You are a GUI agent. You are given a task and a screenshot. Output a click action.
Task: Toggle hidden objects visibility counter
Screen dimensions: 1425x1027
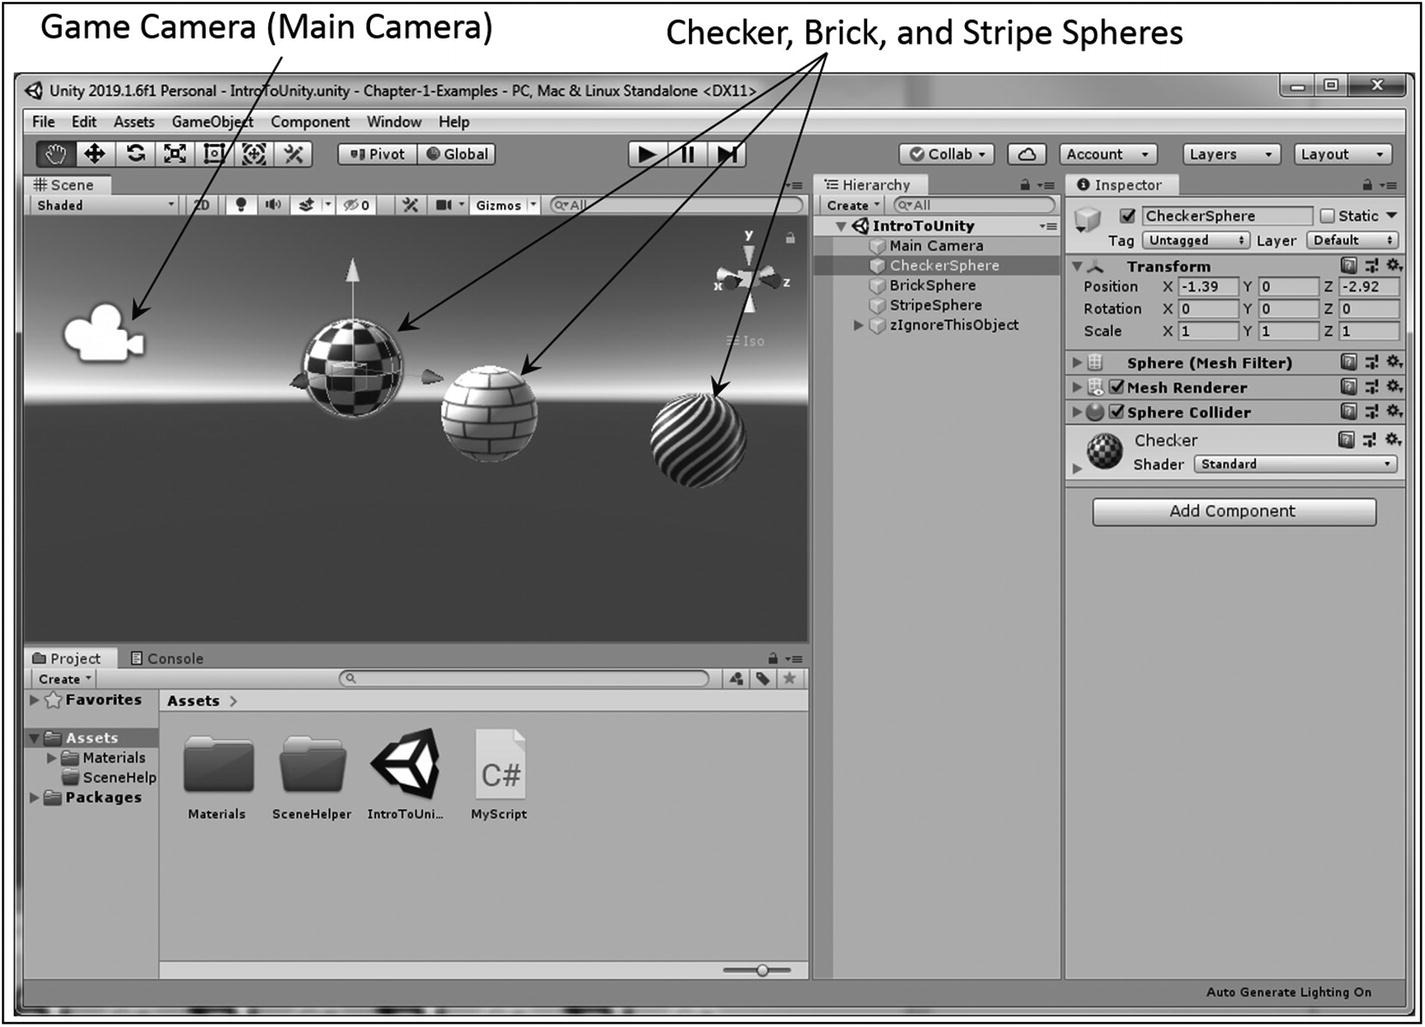(x=357, y=205)
